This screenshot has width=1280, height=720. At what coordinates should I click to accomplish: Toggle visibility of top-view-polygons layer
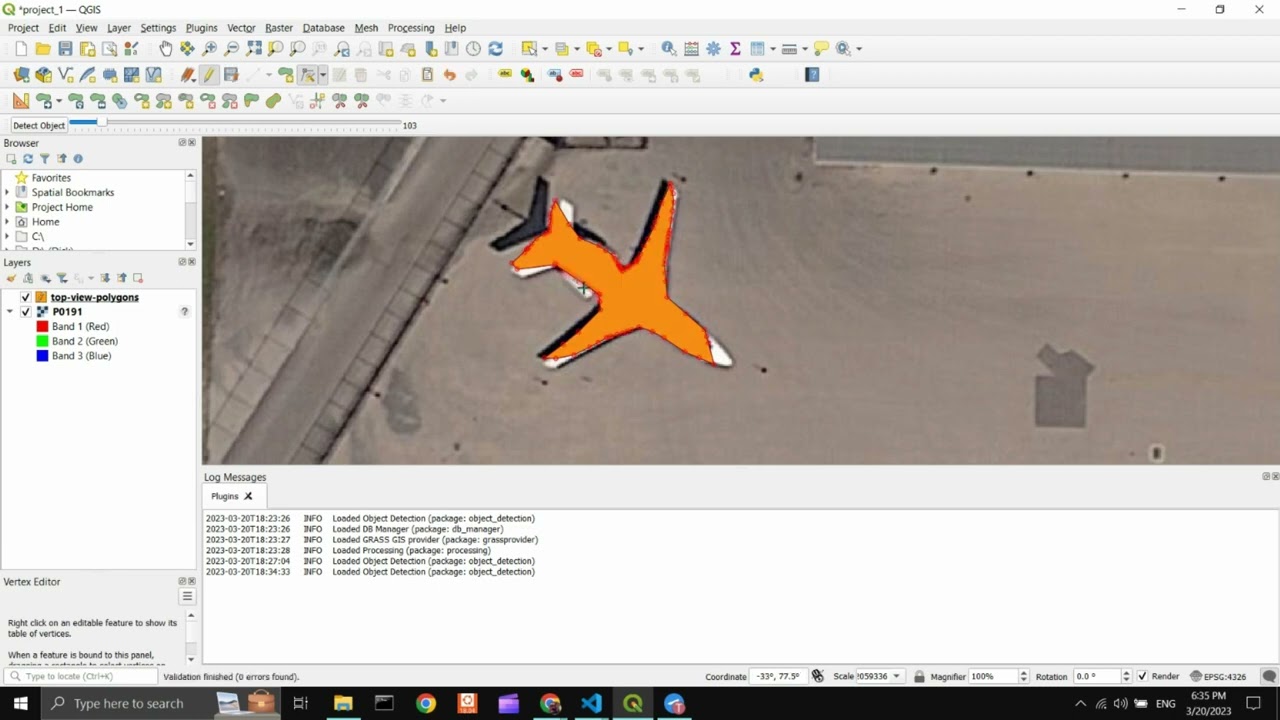[26, 297]
